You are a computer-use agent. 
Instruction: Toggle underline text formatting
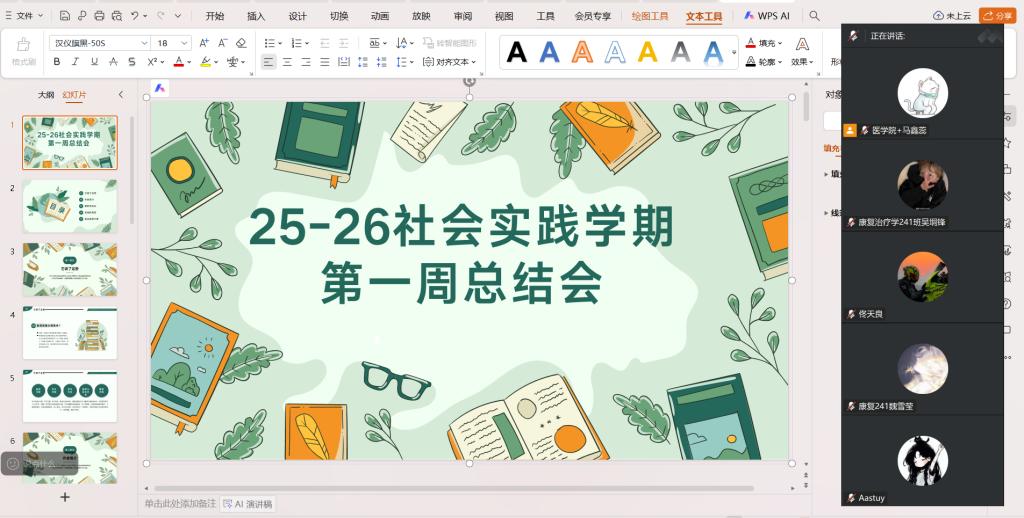click(94, 62)
